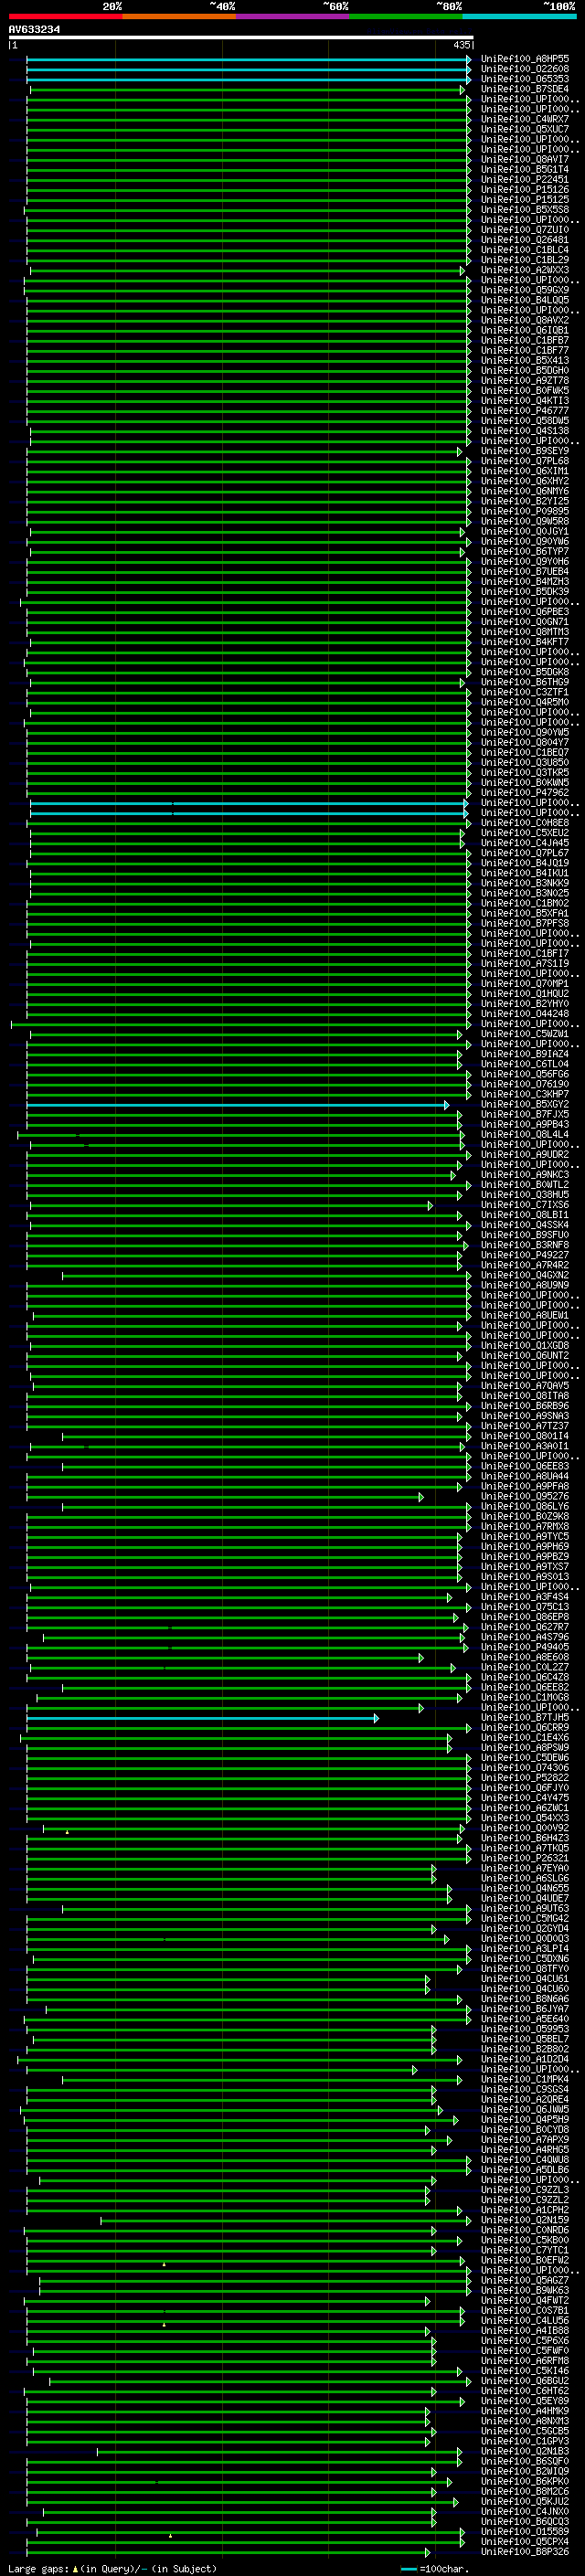This screenshot has width=585, height=2576.
Task: Select the UniRef100_Q26481 label
Action: click(524, 240)
